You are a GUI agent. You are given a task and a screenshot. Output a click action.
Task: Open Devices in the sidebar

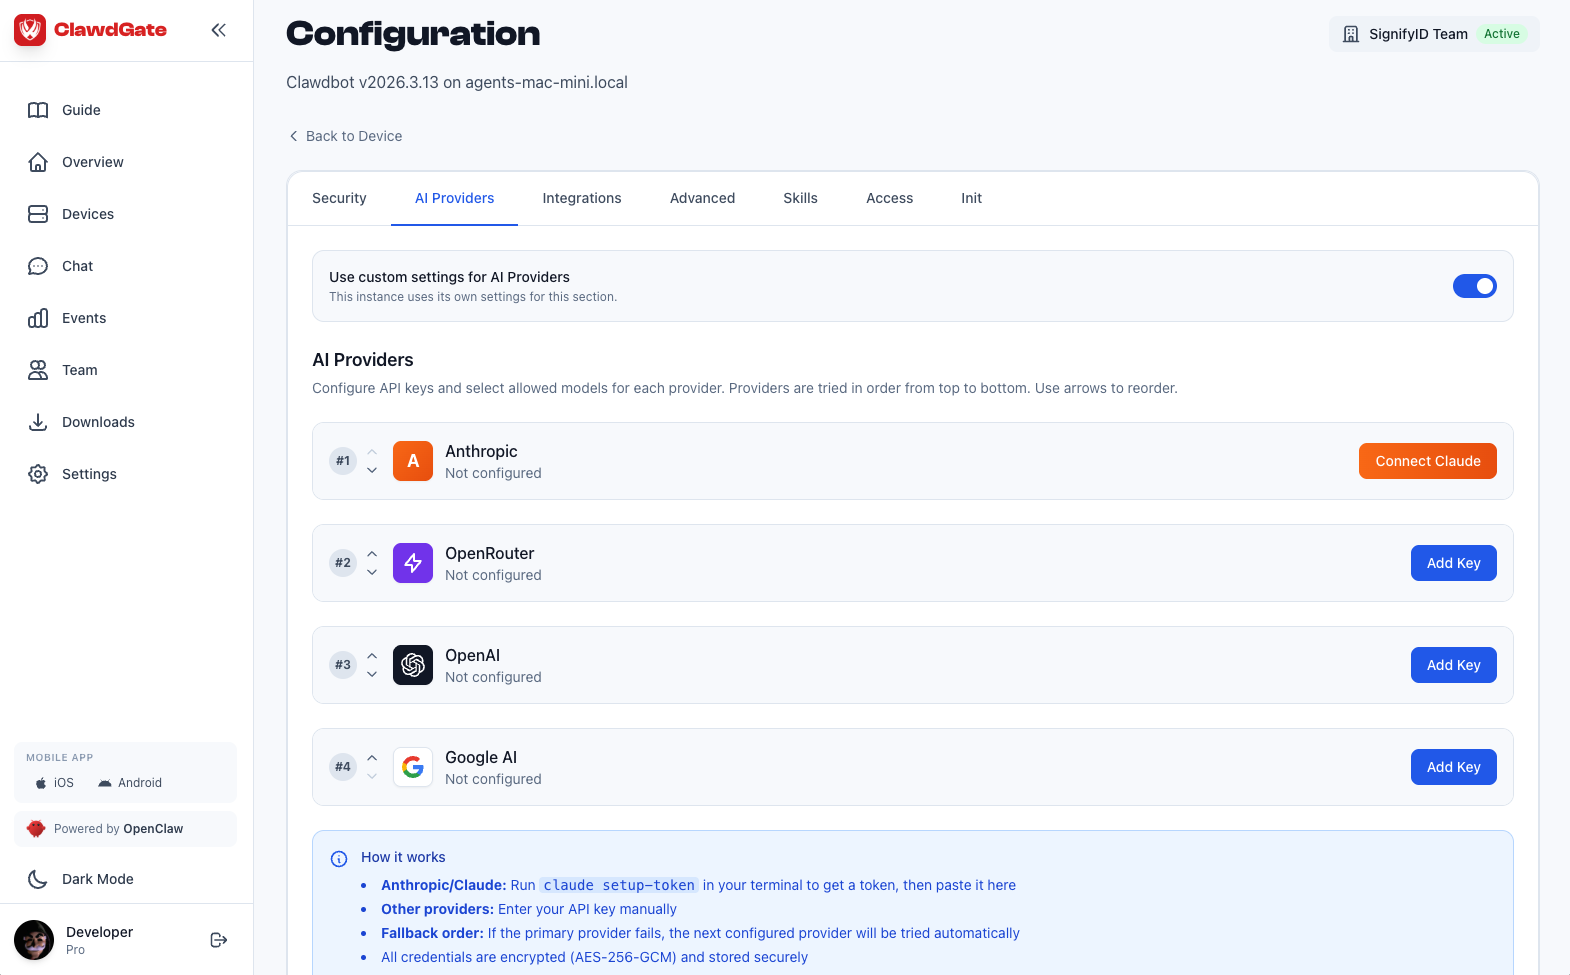tap(126, 214)
